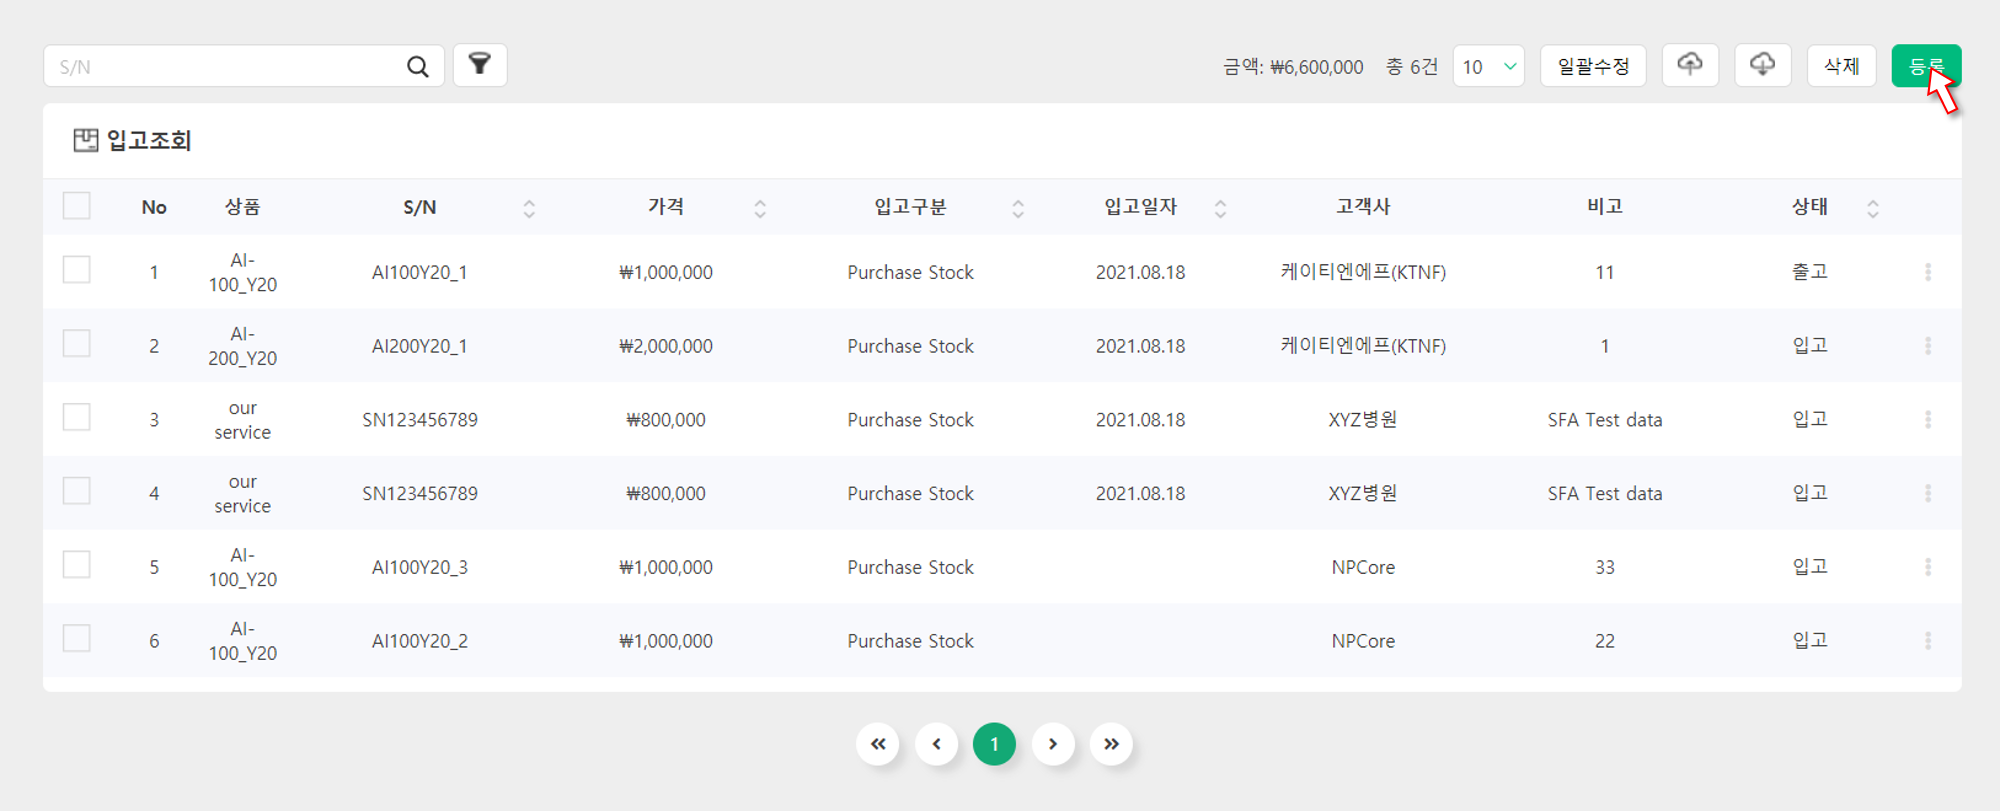Click the cloud download icon
The image size is (2000, 811).
click(x=1762, y=65)
